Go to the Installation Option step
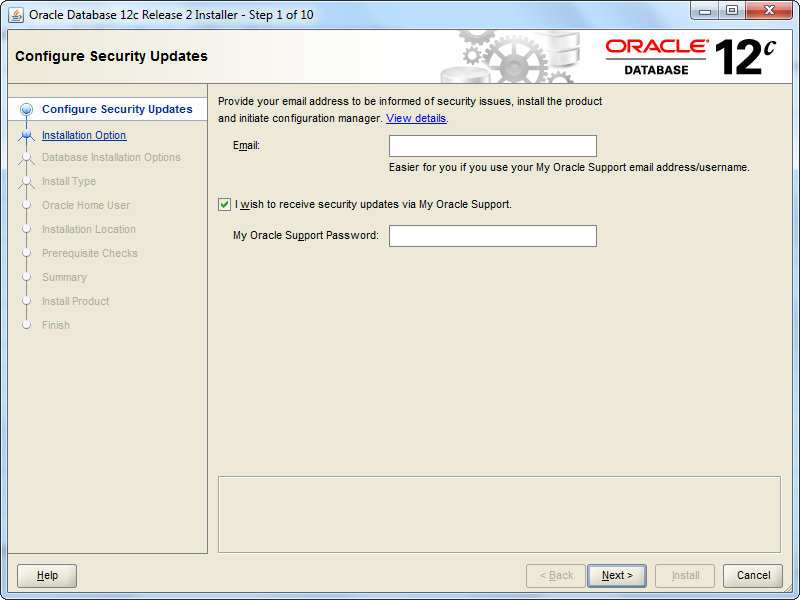The height and width of the screenshot is (600, 800). click(x=84, y=135)
